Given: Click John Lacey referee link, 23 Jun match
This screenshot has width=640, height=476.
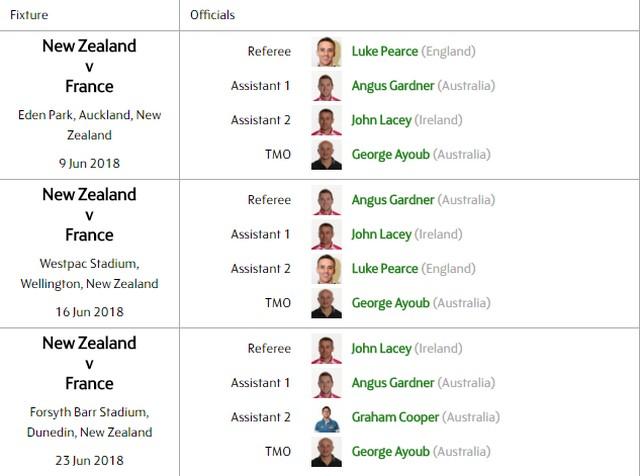Looking at the screenshot, I should point(381,349).
